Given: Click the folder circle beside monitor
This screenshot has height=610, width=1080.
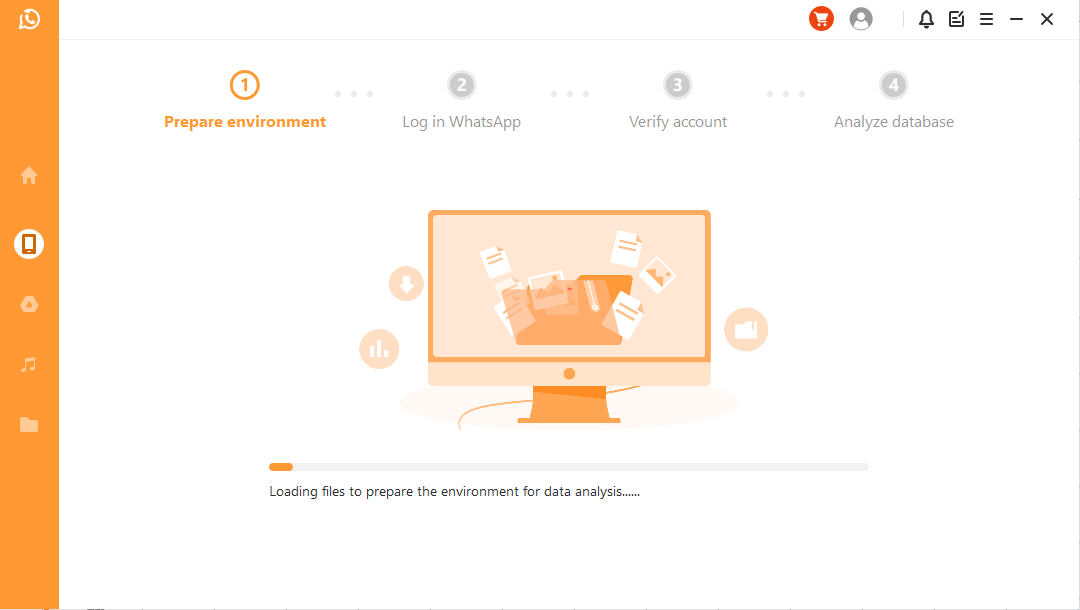Looking at the screenshot, I should pyautogui.click(x=746, y=329).
